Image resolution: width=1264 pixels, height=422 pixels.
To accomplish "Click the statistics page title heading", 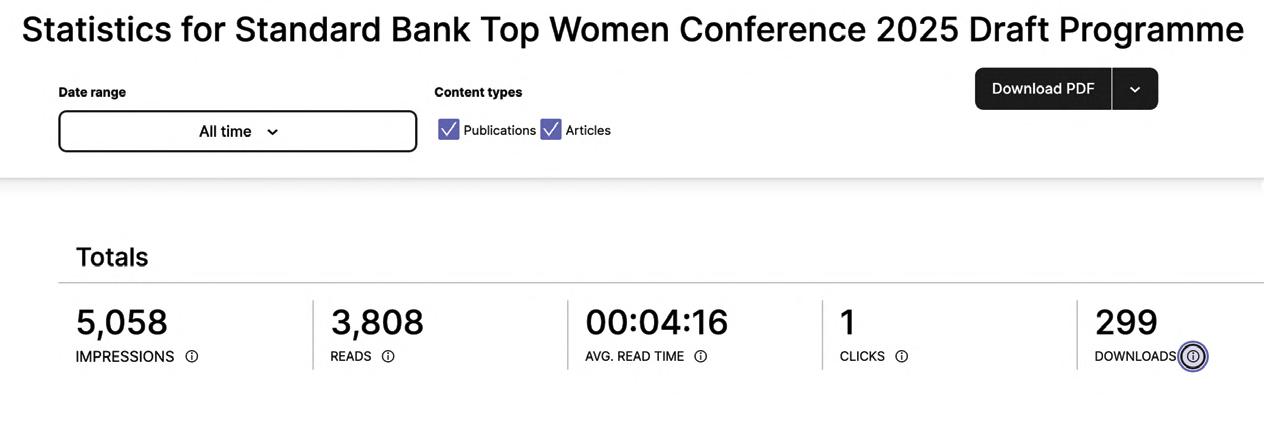I will pyautogui.click(x=632, y=30).
